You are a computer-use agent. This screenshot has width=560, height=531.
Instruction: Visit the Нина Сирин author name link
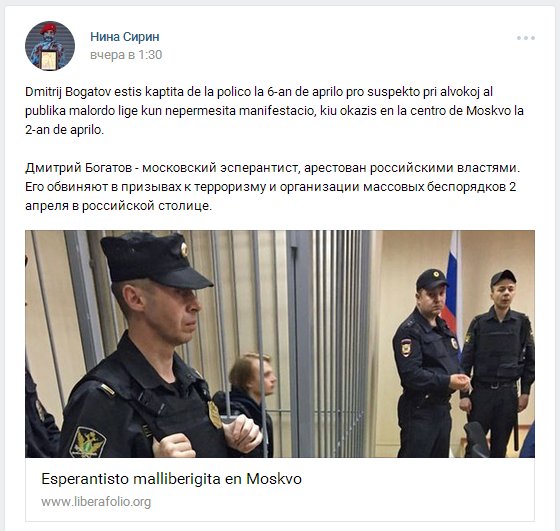125,36
